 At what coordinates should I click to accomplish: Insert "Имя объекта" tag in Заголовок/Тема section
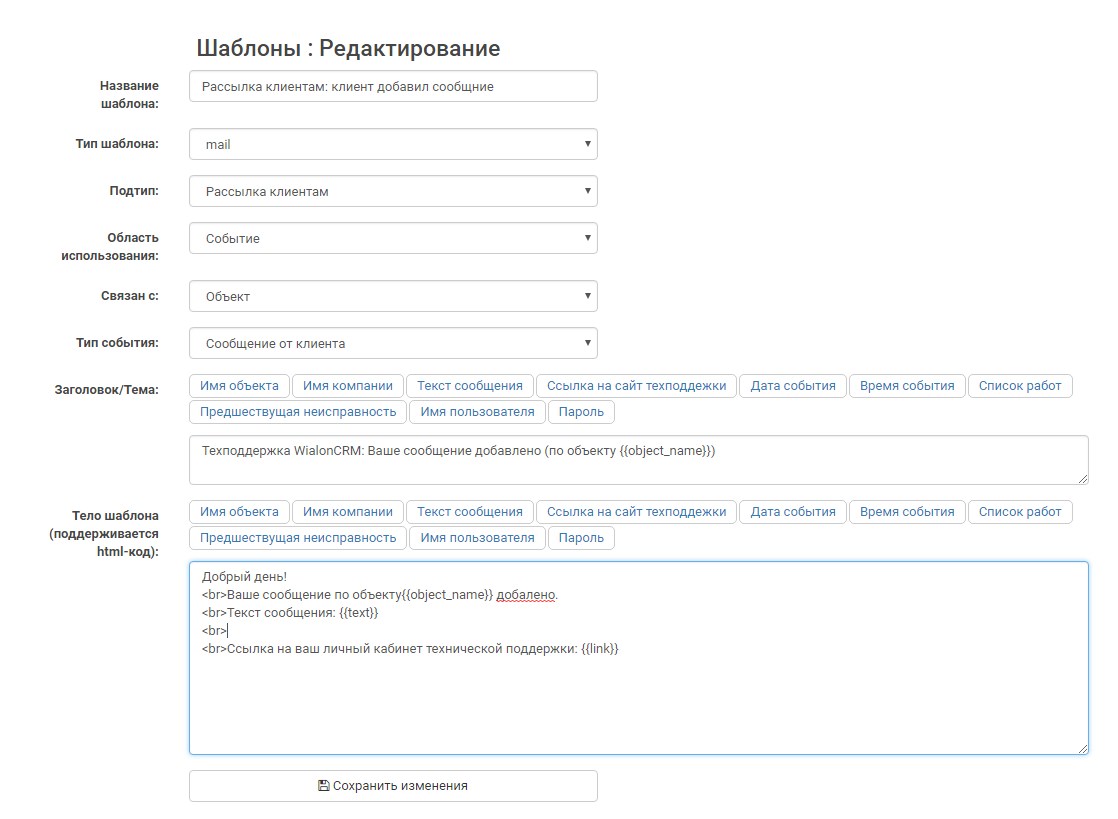239,386
